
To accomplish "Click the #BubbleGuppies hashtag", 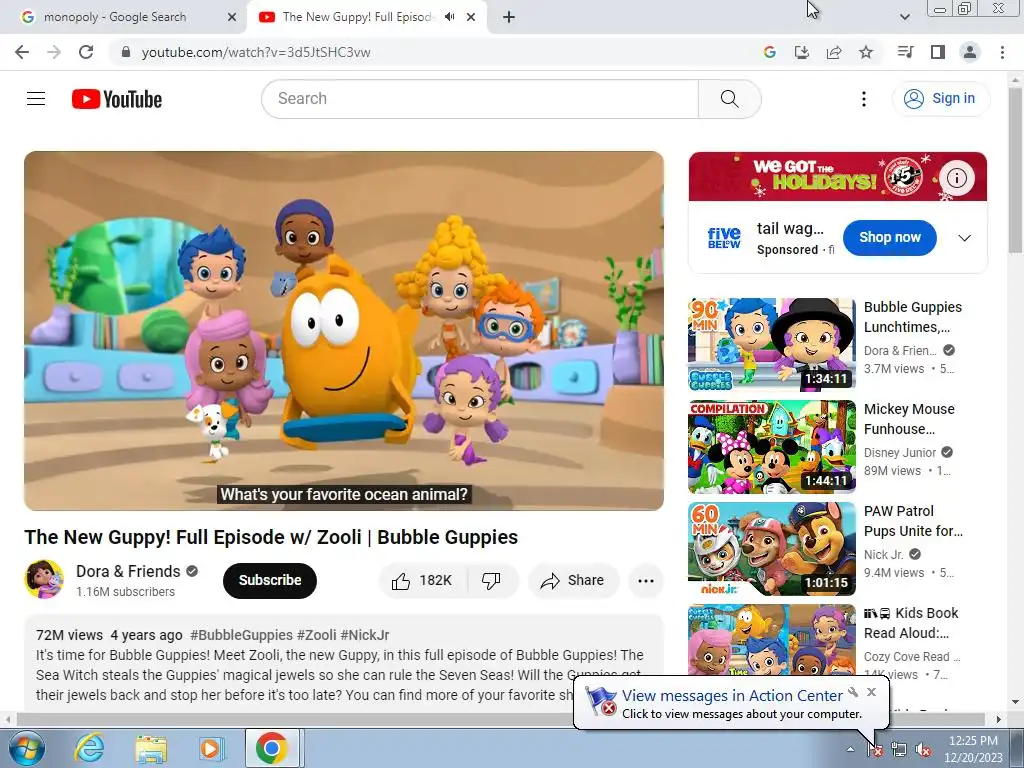I will [241, 635].
